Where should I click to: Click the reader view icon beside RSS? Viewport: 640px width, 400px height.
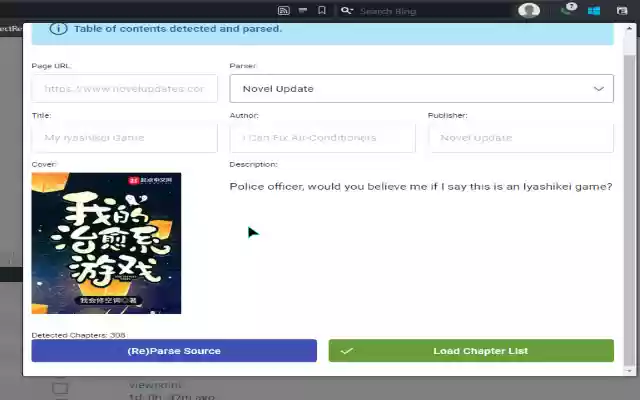(x=302, y=10)
